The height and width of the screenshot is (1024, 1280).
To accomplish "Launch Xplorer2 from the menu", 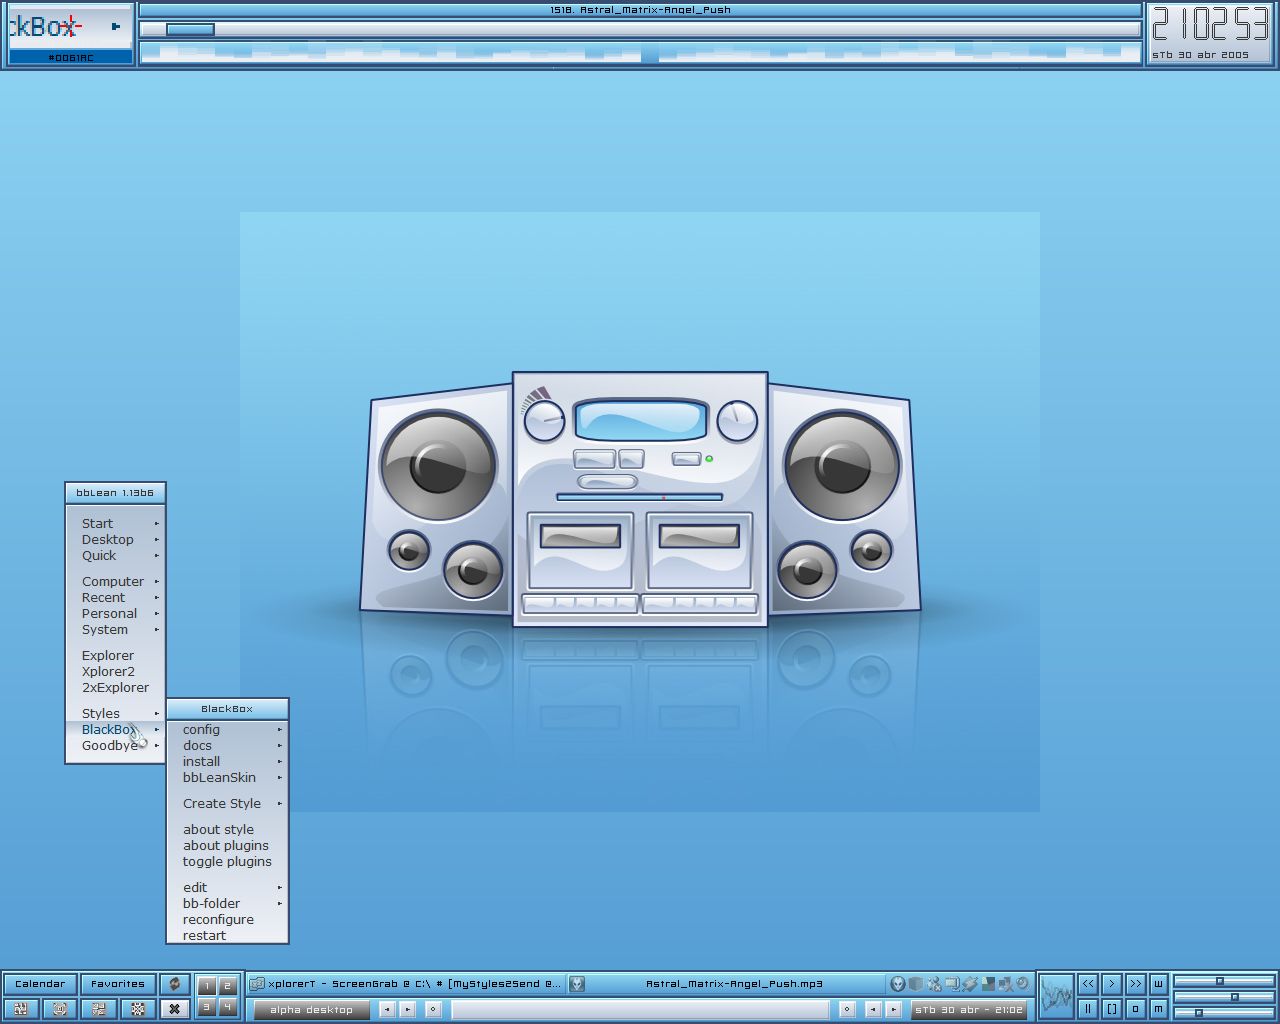I will click(x=115, y=671).
